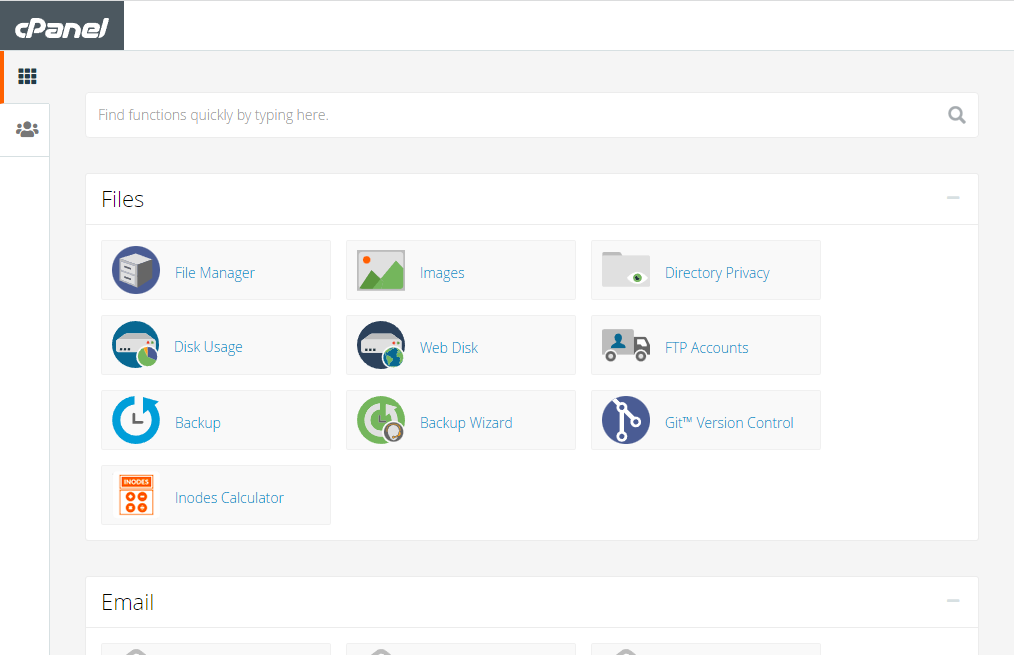Click the Backup clock icon
Viewport: 1014px width, 655px height.
pyautogui.click(x=135, y=420)
